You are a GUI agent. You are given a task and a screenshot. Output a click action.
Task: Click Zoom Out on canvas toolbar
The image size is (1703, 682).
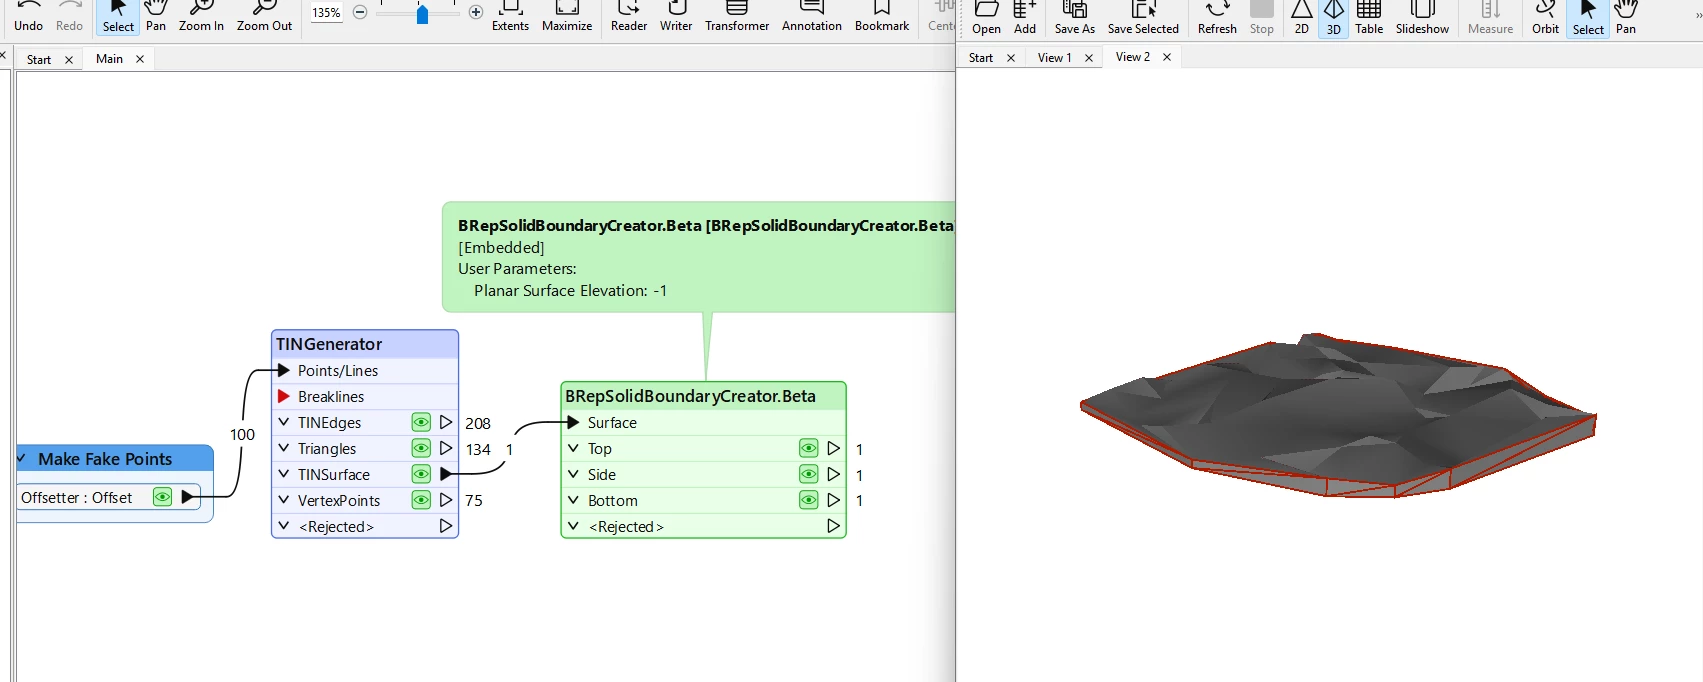[264, 17]
